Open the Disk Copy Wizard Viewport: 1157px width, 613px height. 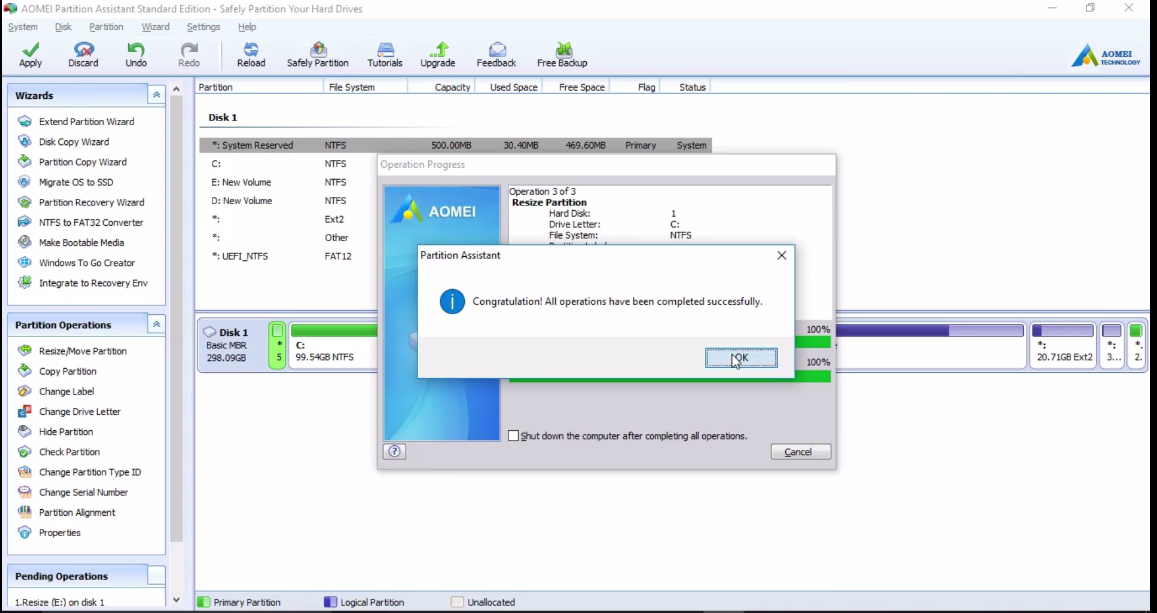[74, 142]
